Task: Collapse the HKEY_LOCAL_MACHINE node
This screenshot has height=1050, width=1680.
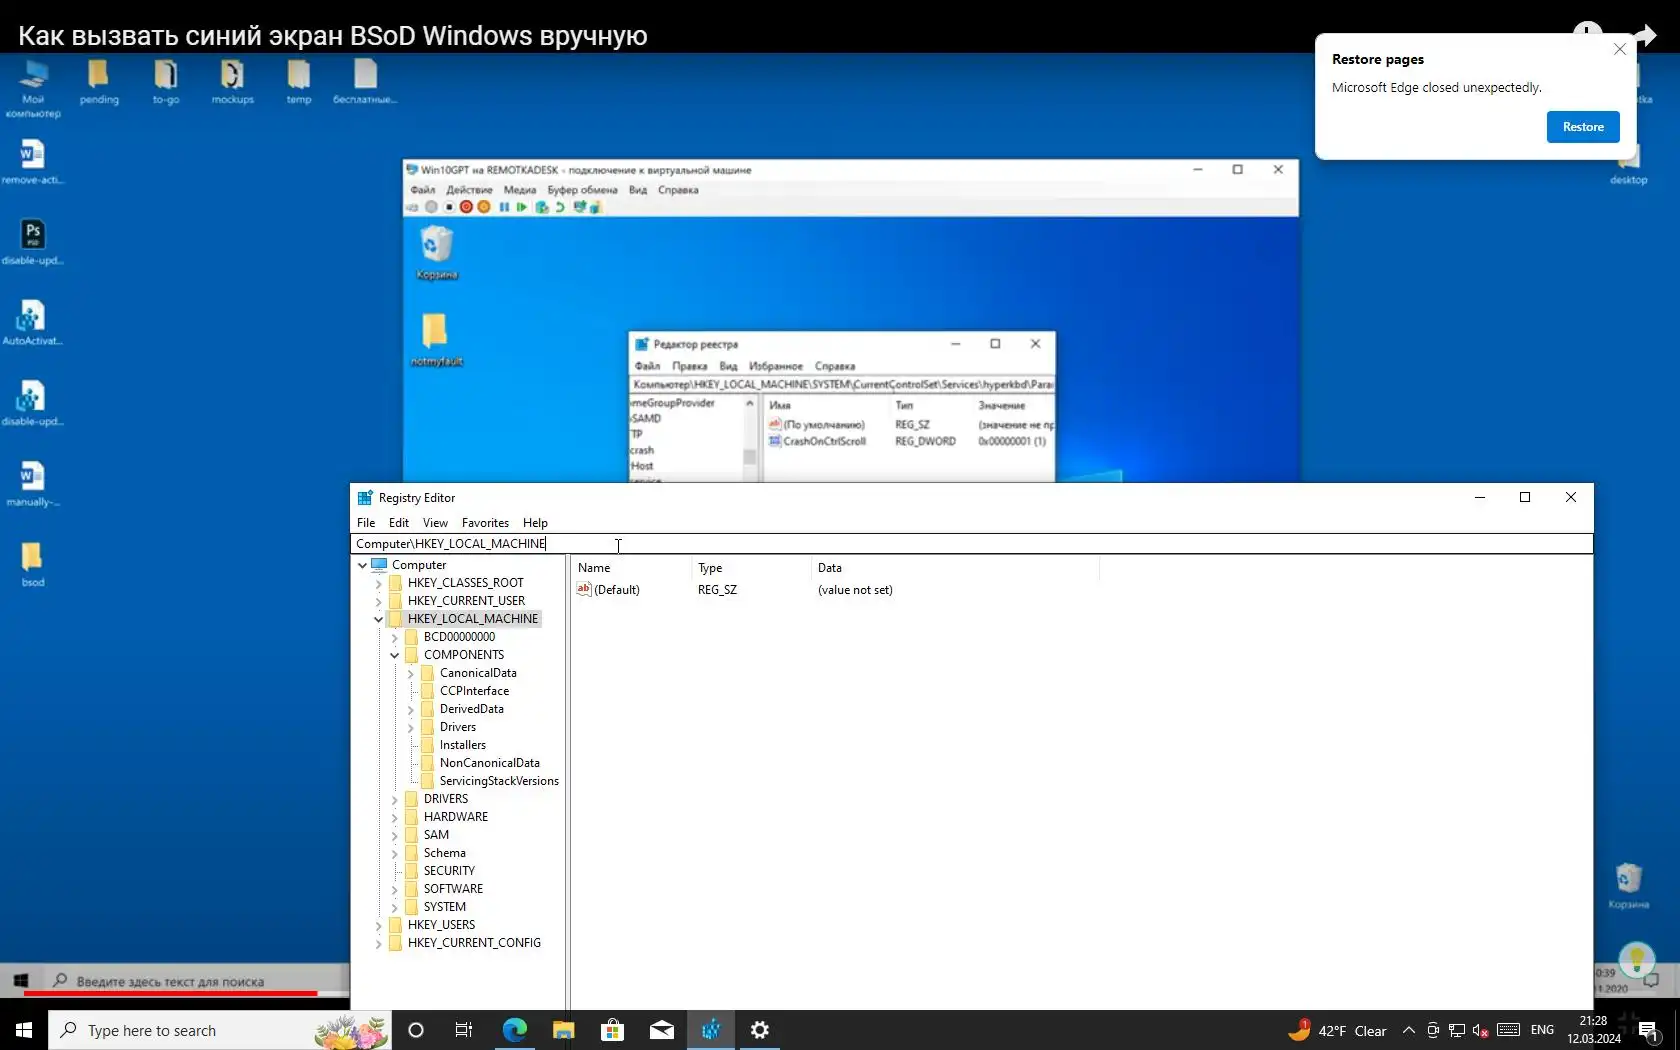Action: pyautogui.click(x=378, y=619)
